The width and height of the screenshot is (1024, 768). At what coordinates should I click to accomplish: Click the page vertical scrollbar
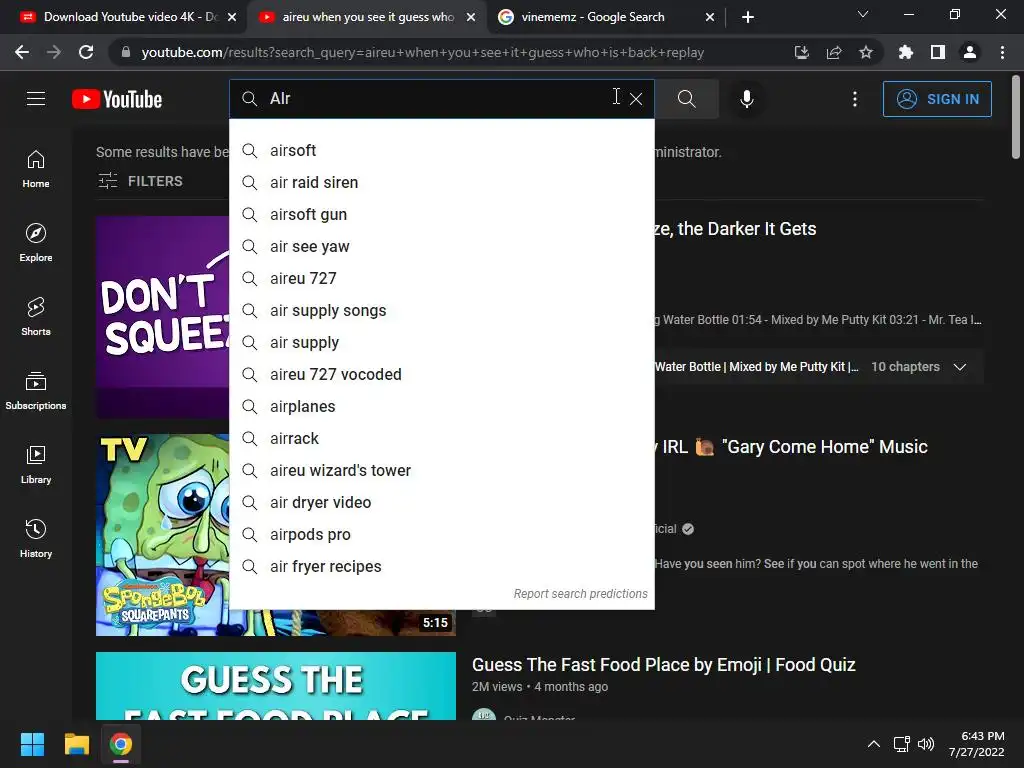click(x=1016, y=118)
